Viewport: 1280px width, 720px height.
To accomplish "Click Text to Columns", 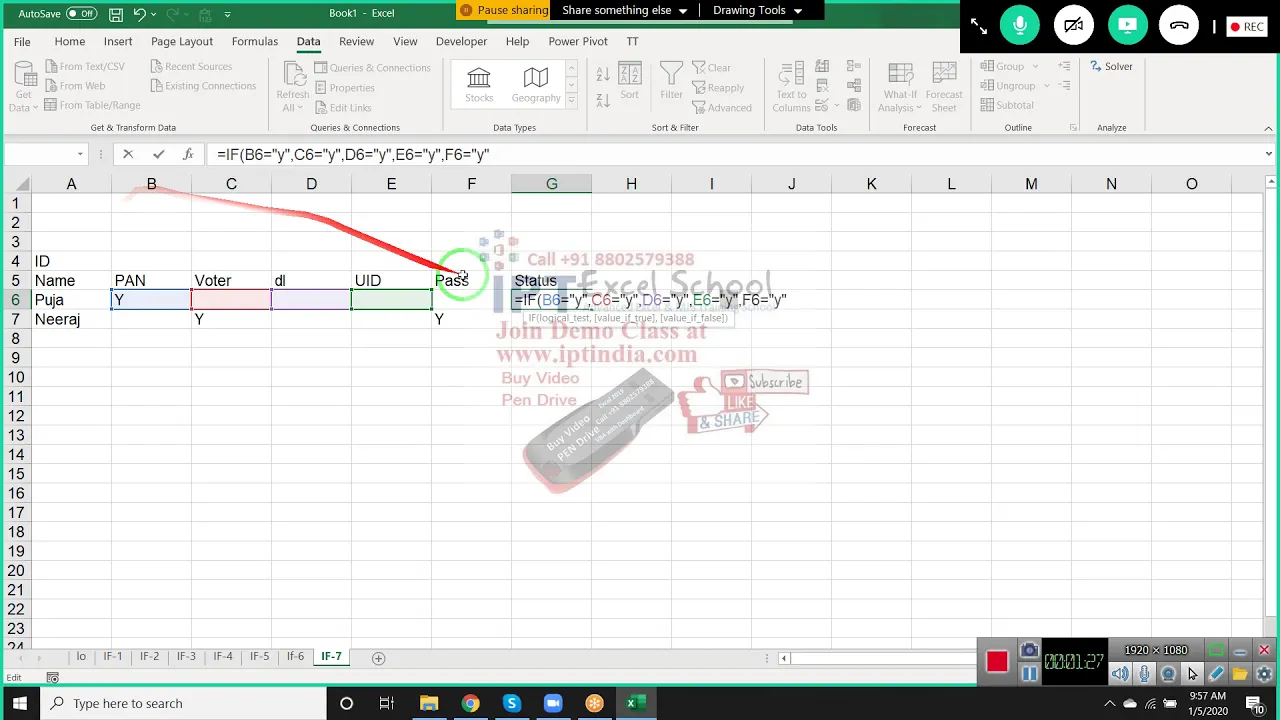I will [791, 87].
